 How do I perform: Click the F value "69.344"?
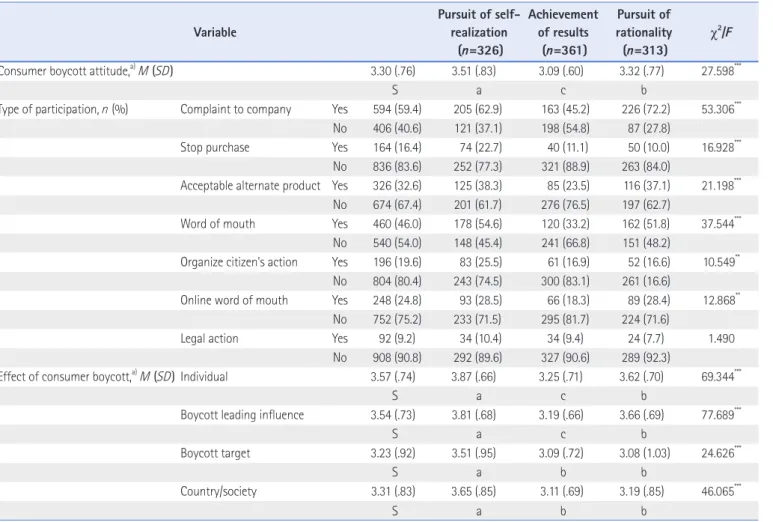(x=718, y=377)
